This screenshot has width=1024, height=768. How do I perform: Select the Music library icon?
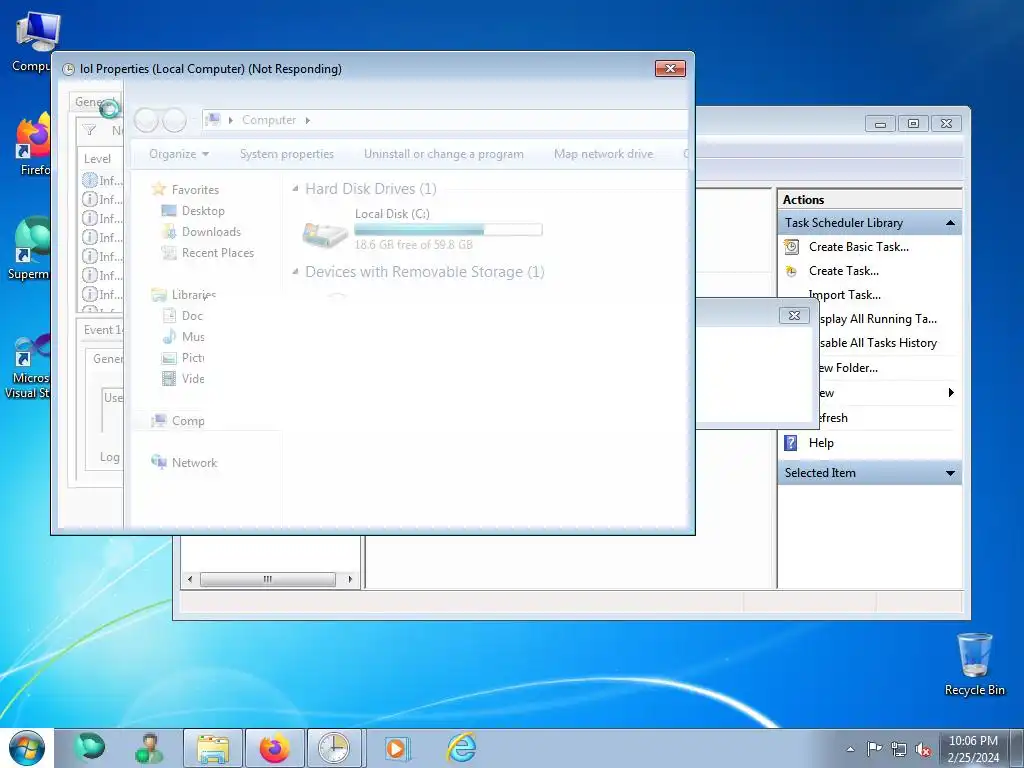(x=169, y=337)
